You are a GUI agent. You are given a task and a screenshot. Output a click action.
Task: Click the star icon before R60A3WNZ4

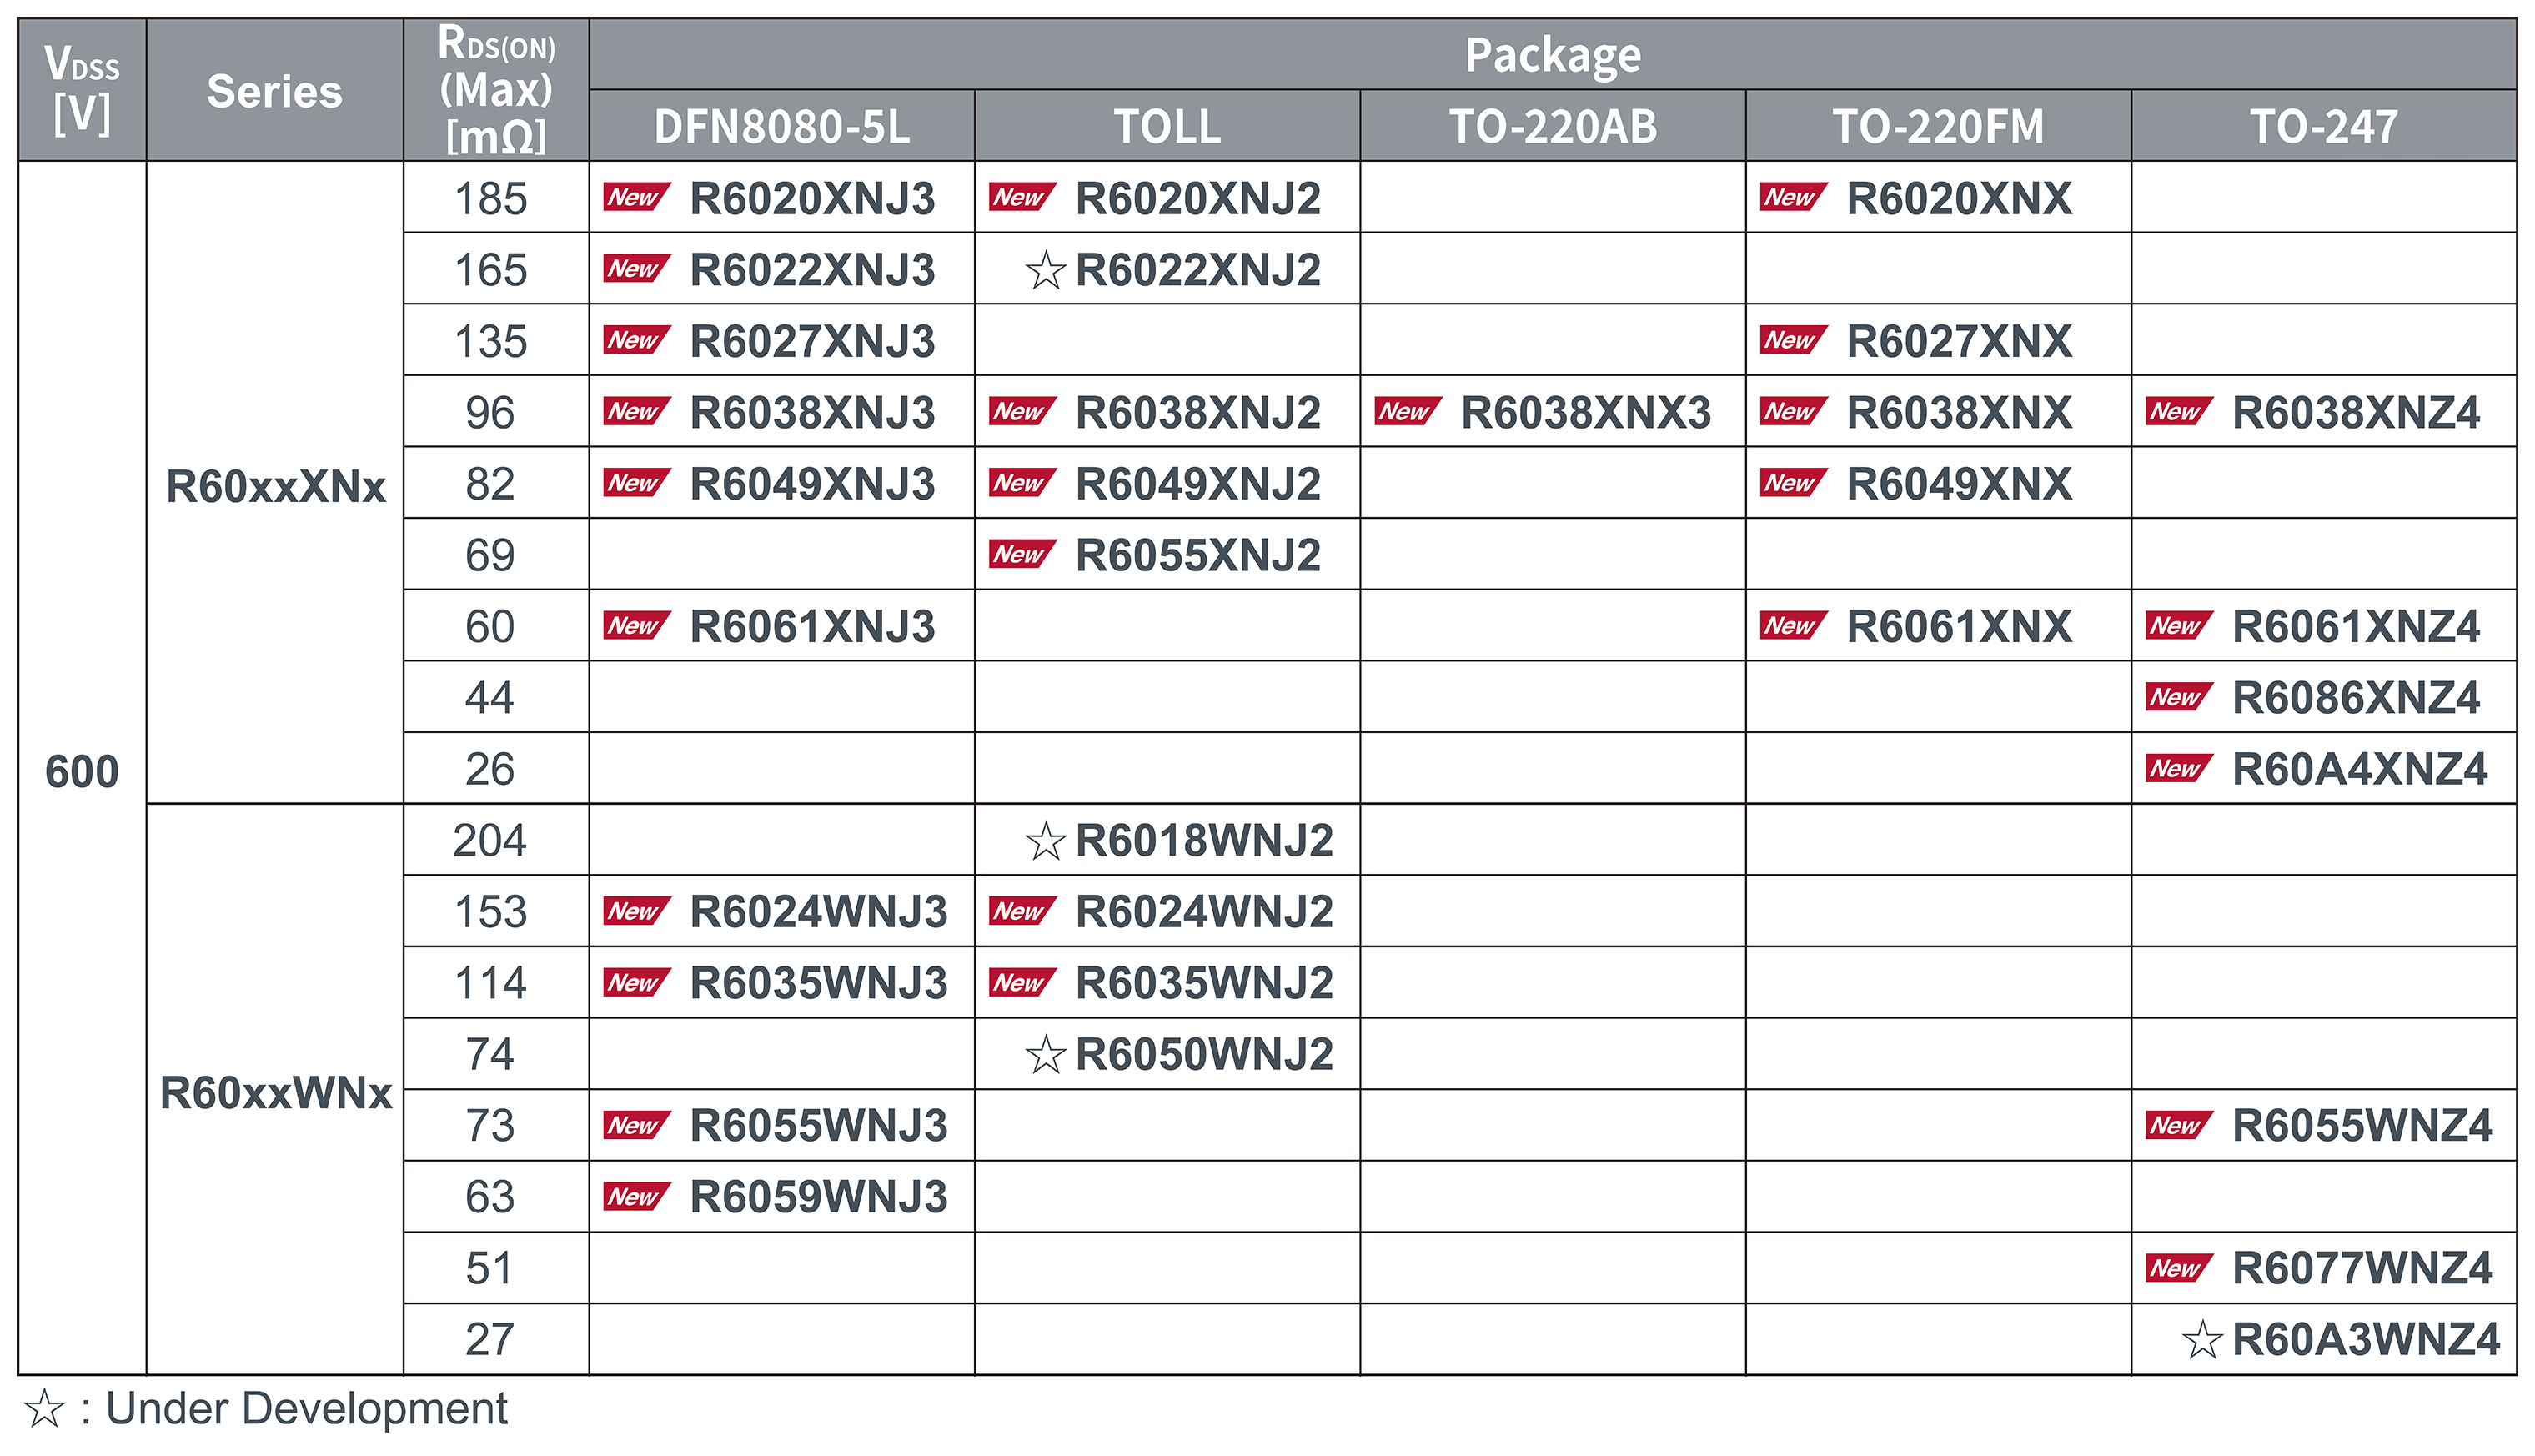click(2203, 1340)
